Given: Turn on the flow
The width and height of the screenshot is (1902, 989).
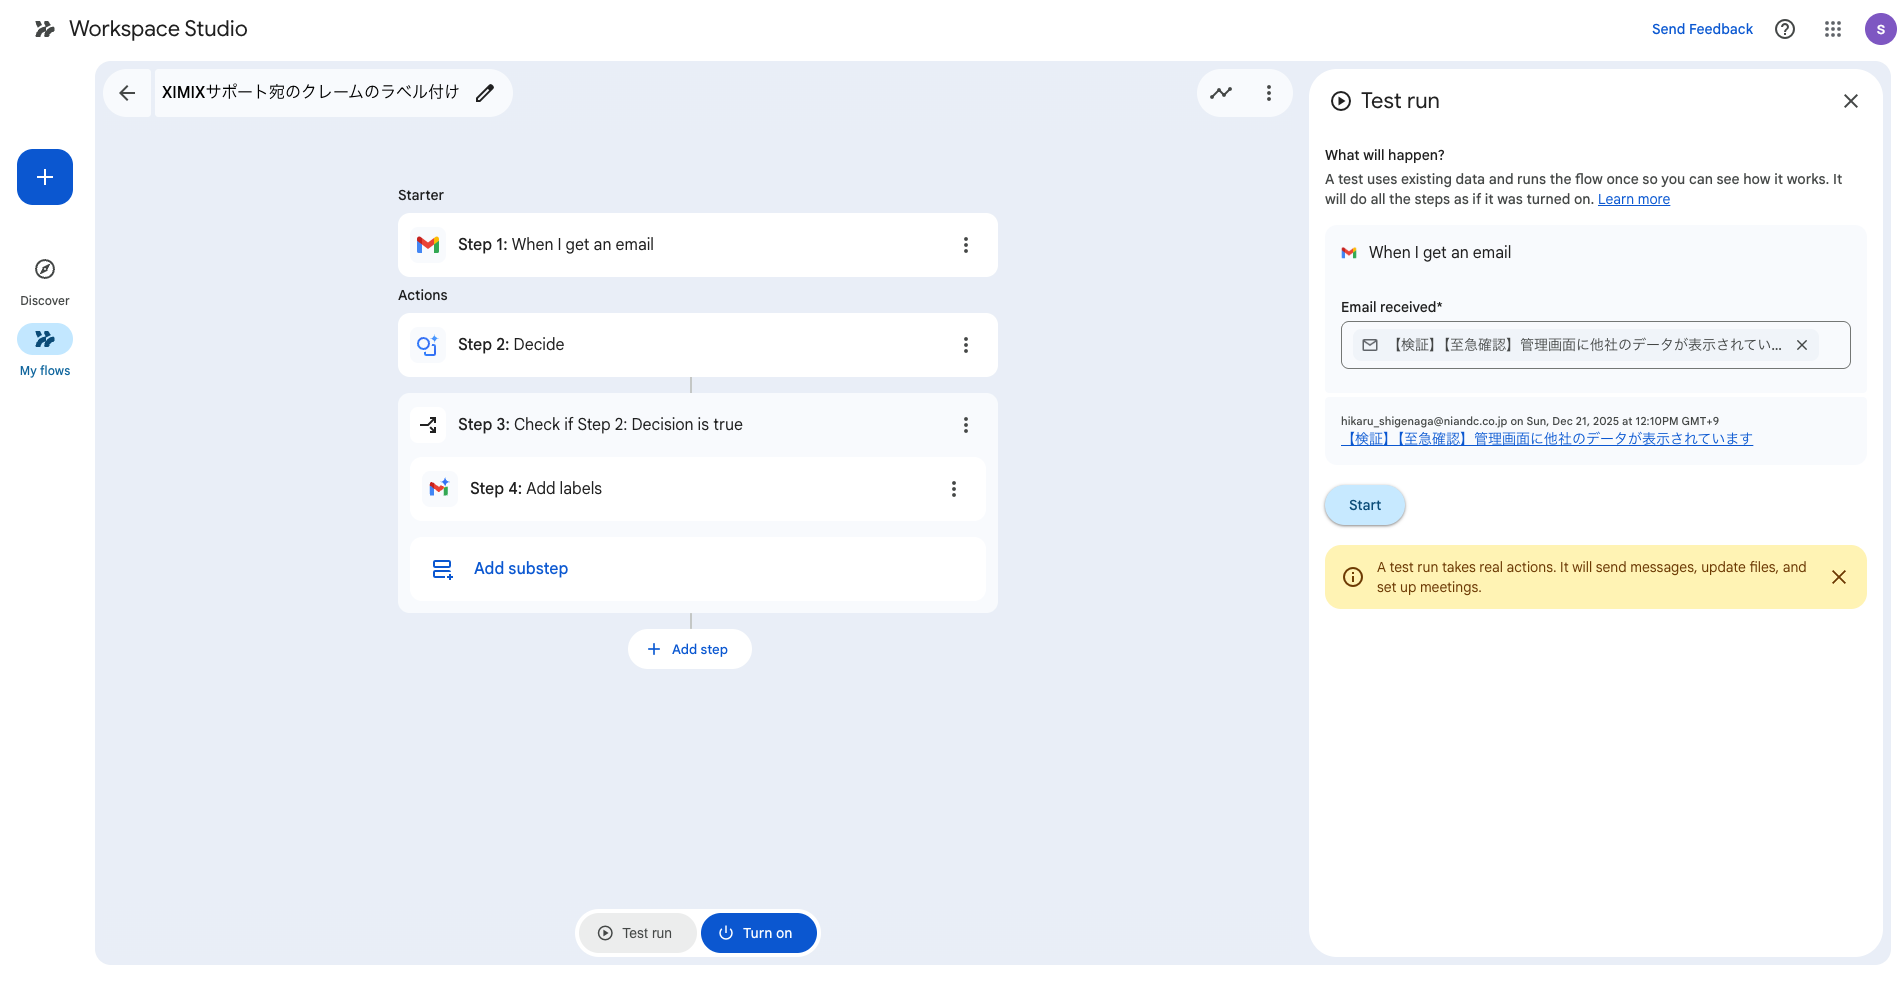Looking at the screenshot, I should pyautogui.click(x=758, y=933).
